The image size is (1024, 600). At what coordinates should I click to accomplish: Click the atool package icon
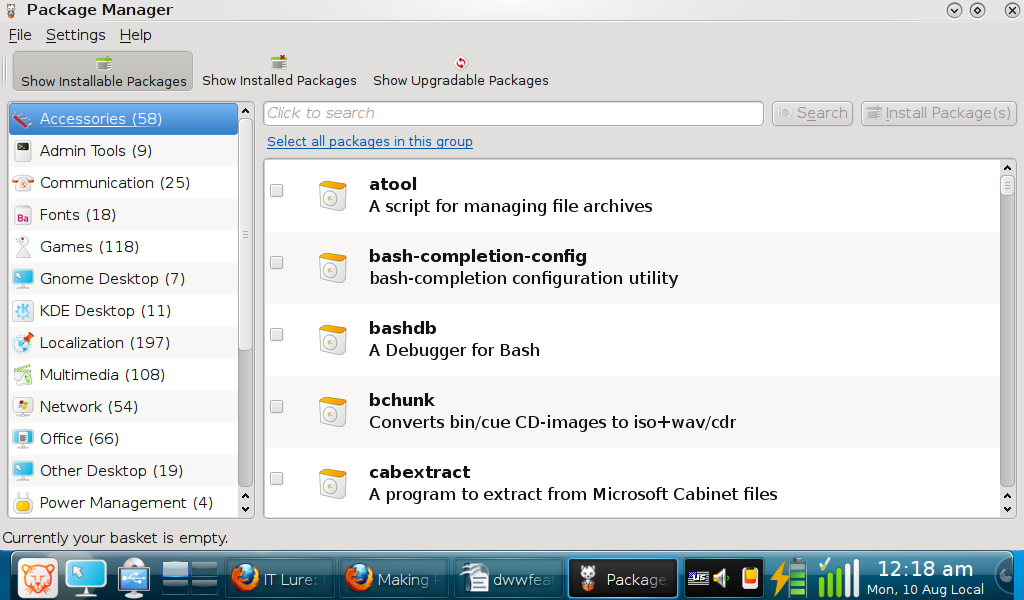[332, 195]
